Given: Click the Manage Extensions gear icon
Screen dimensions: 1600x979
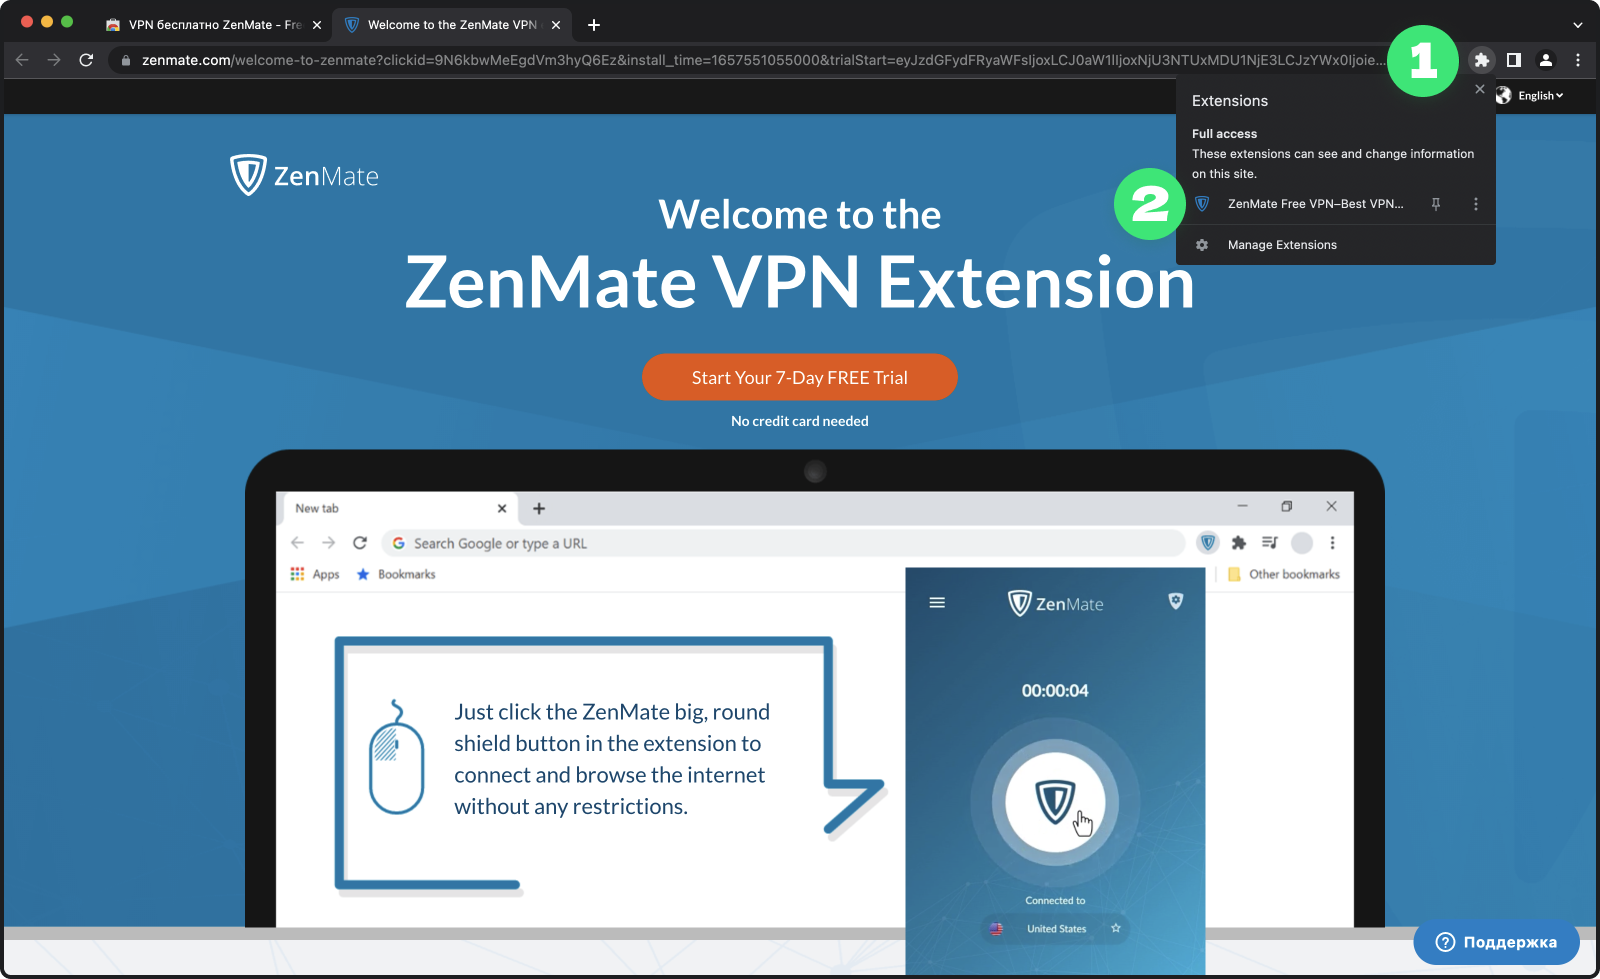Looking at the screenshot, I should [x=1202, y=245].
